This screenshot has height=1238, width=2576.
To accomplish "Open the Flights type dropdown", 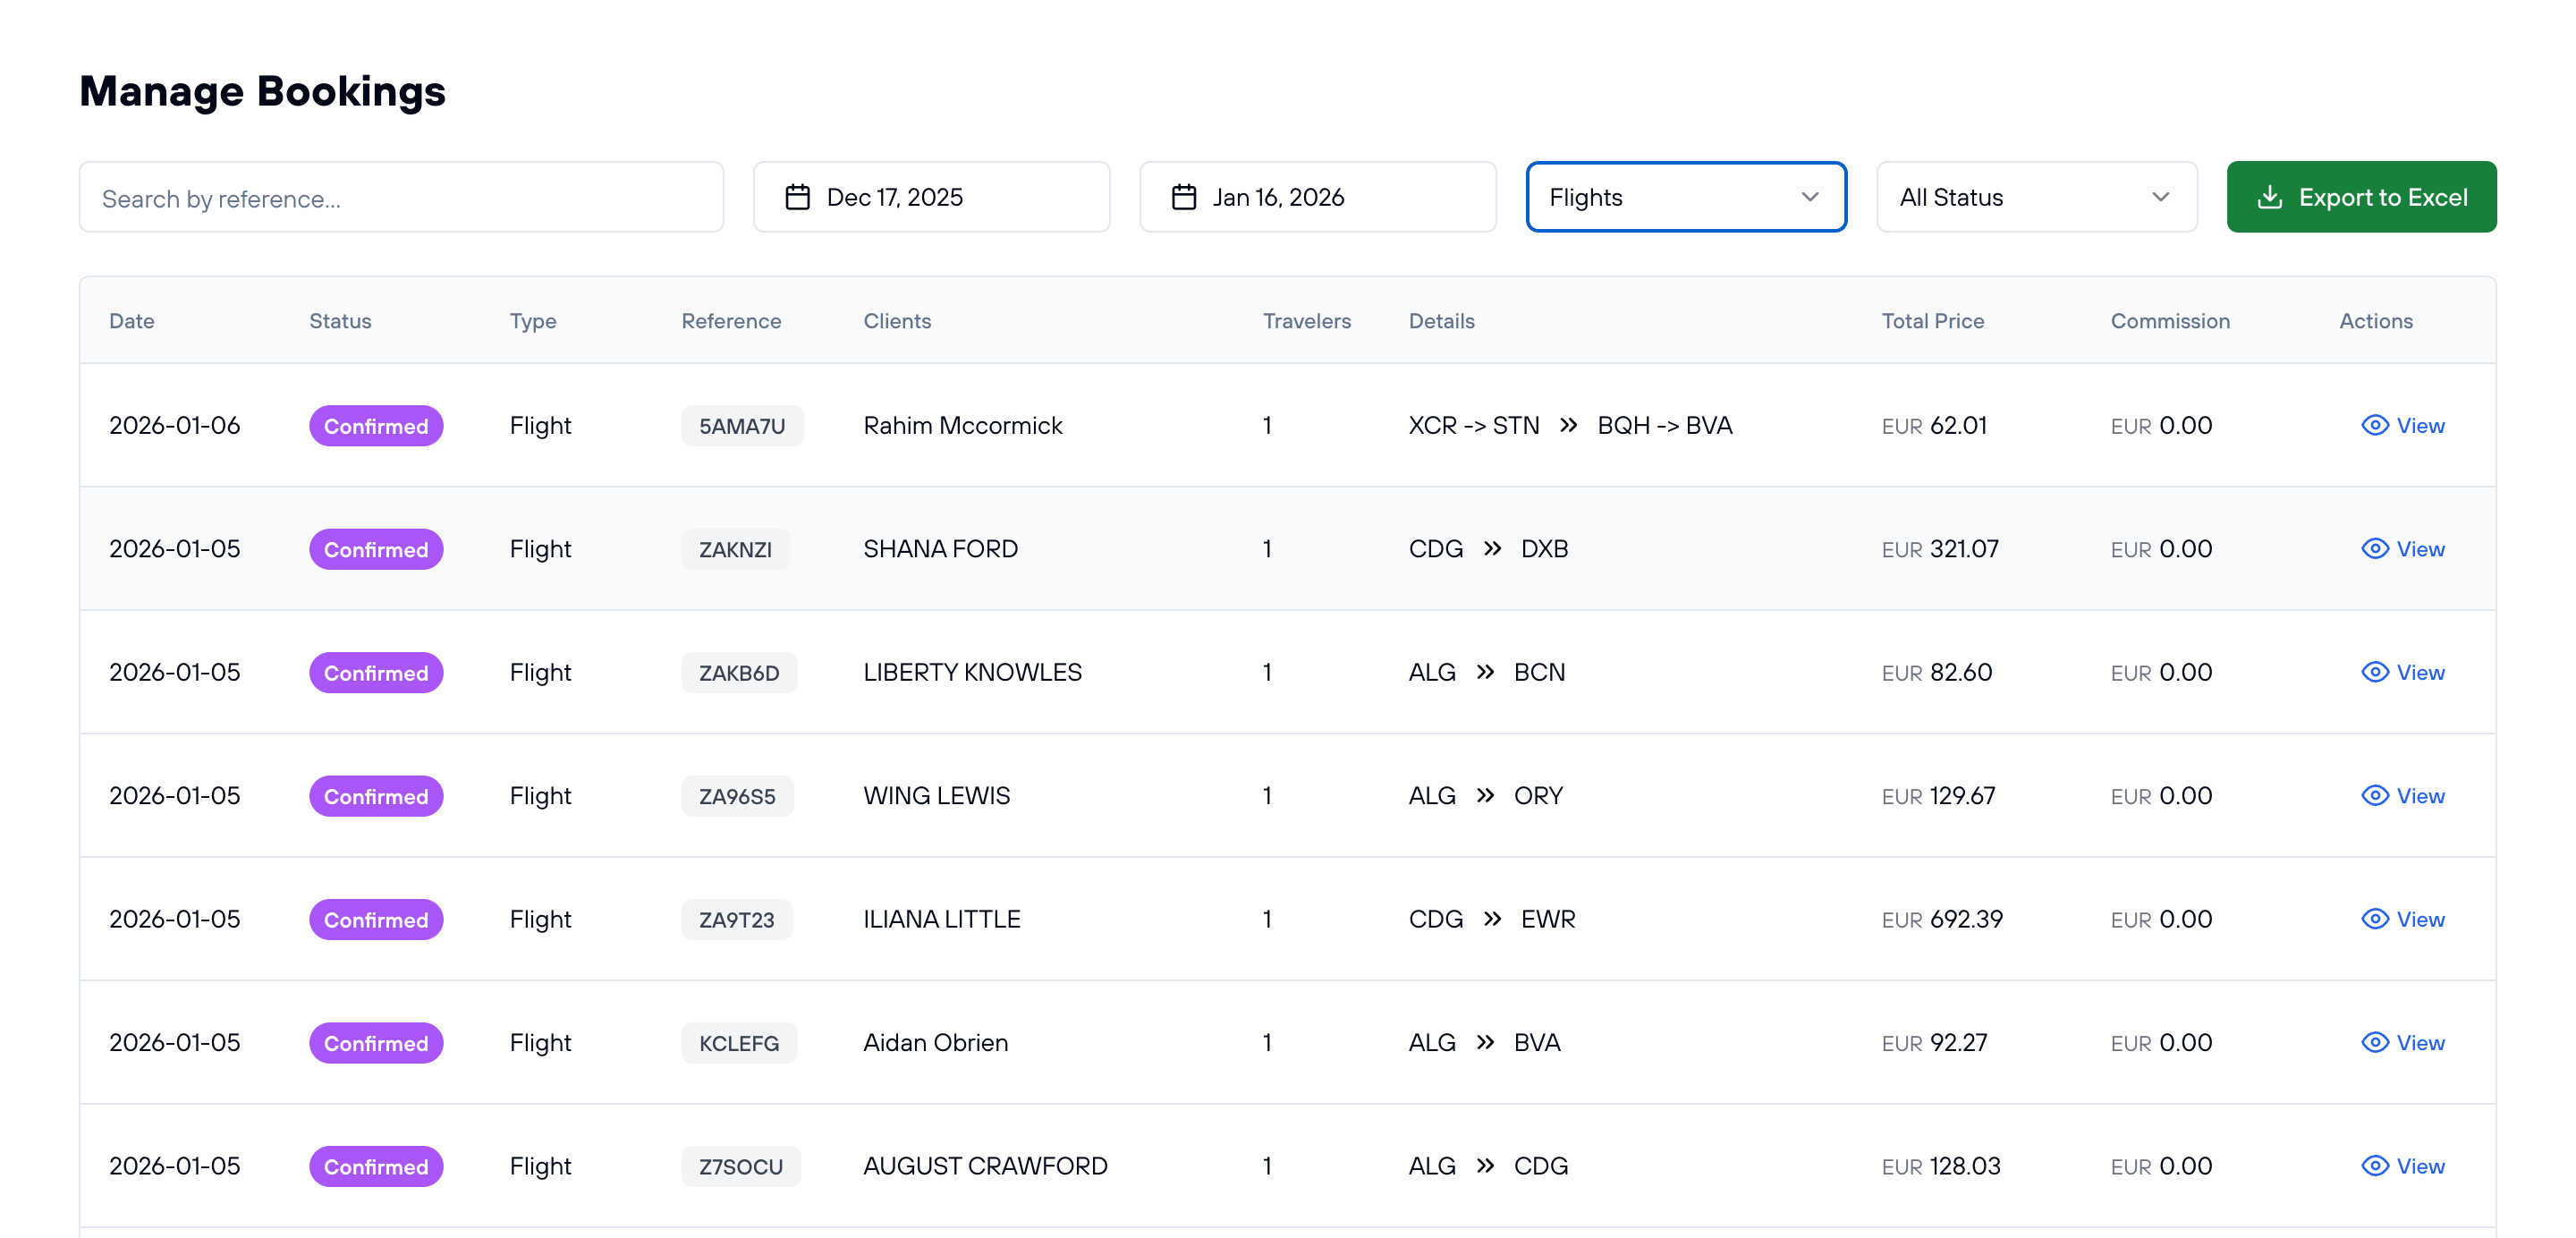I will coord(1685,197).
